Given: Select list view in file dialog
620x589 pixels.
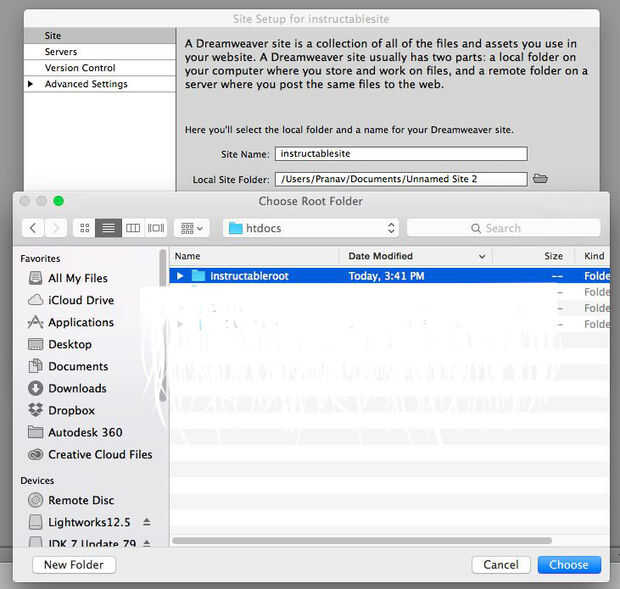Looking at the screenshot, I should point(108,228).
